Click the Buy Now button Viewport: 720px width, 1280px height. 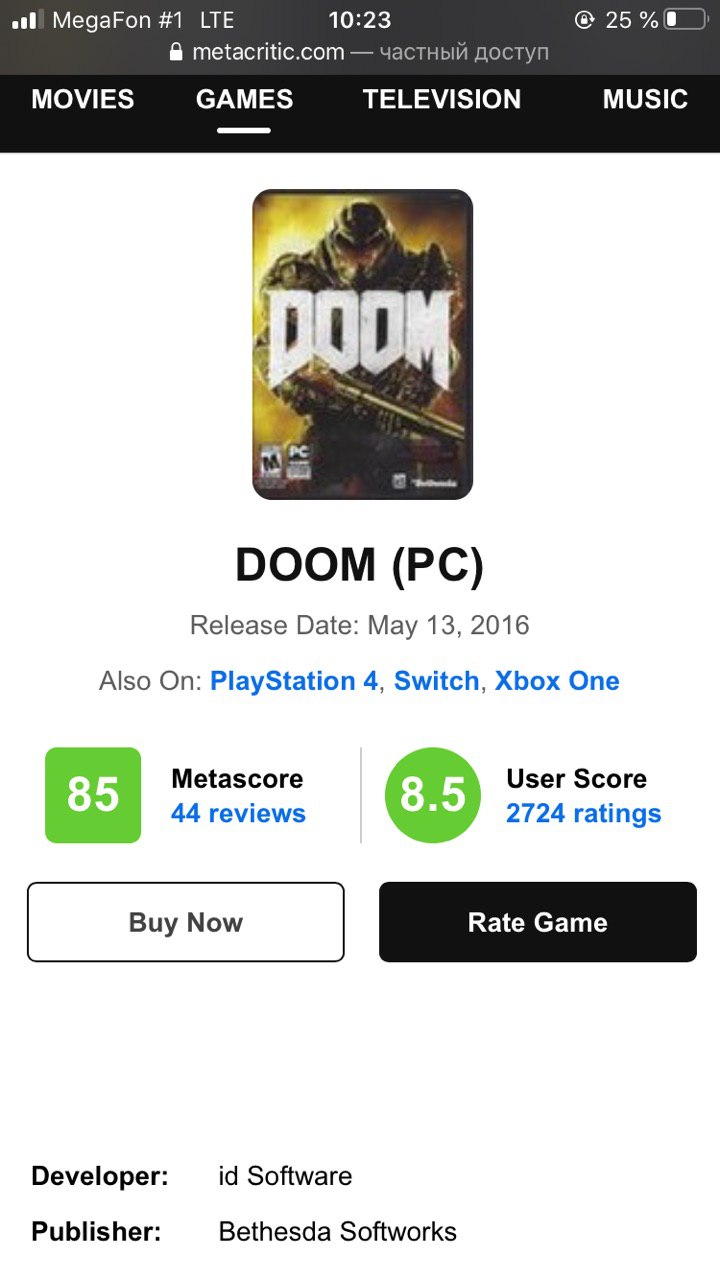click(x=186, y=922)
